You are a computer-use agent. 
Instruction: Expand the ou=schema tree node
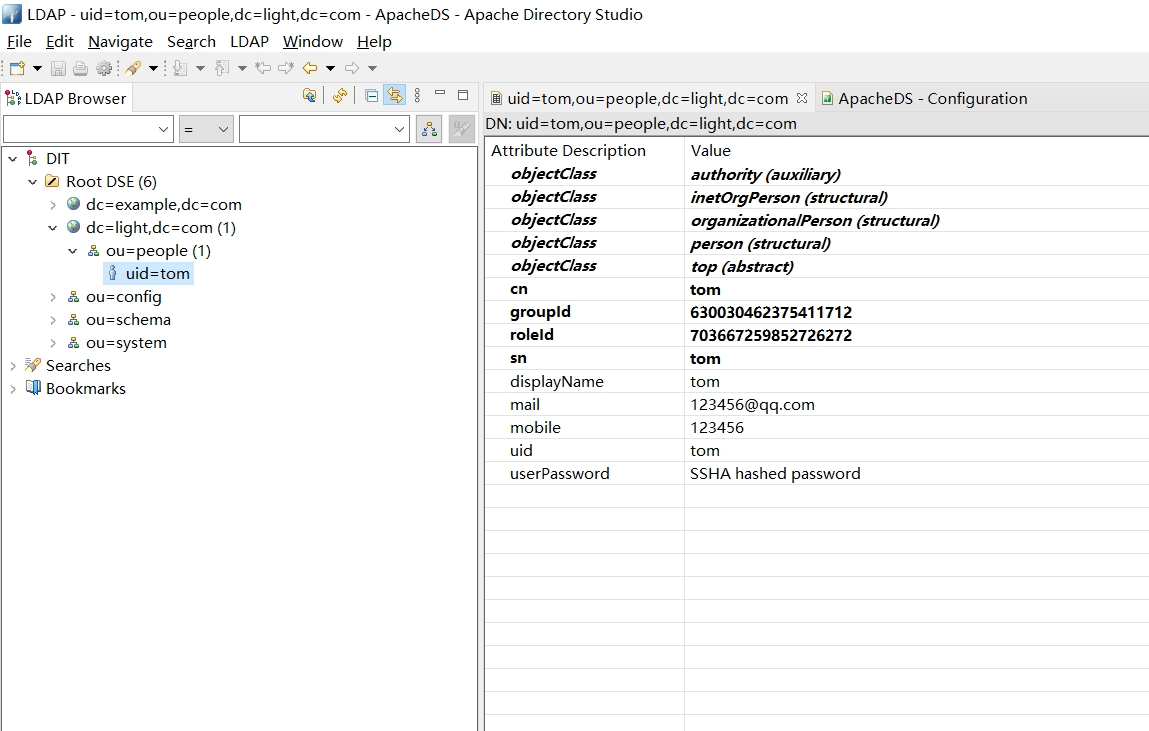(53, 320)
